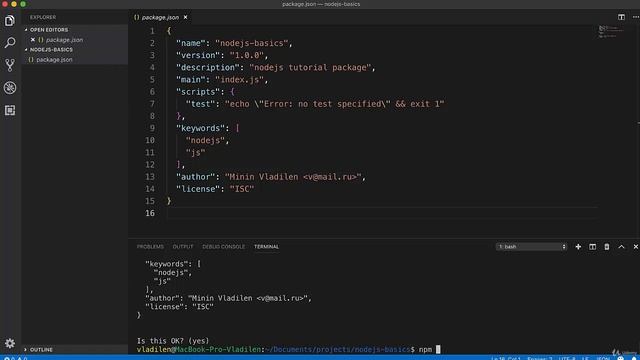Image resolution: width=640 pixels, height=360 pixels.
Task: Click the "nodejs tutorial package" description string
Action: pos(310,67)
